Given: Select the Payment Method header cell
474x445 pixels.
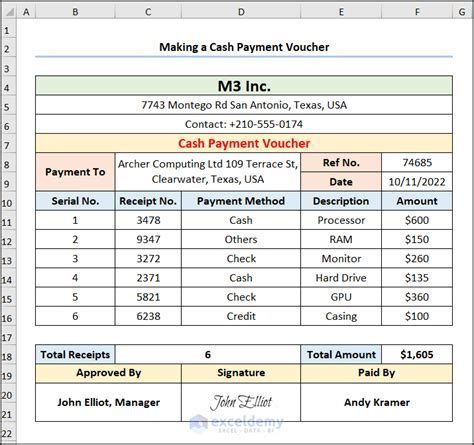Looking at the screenshot, I should point(241,201).
